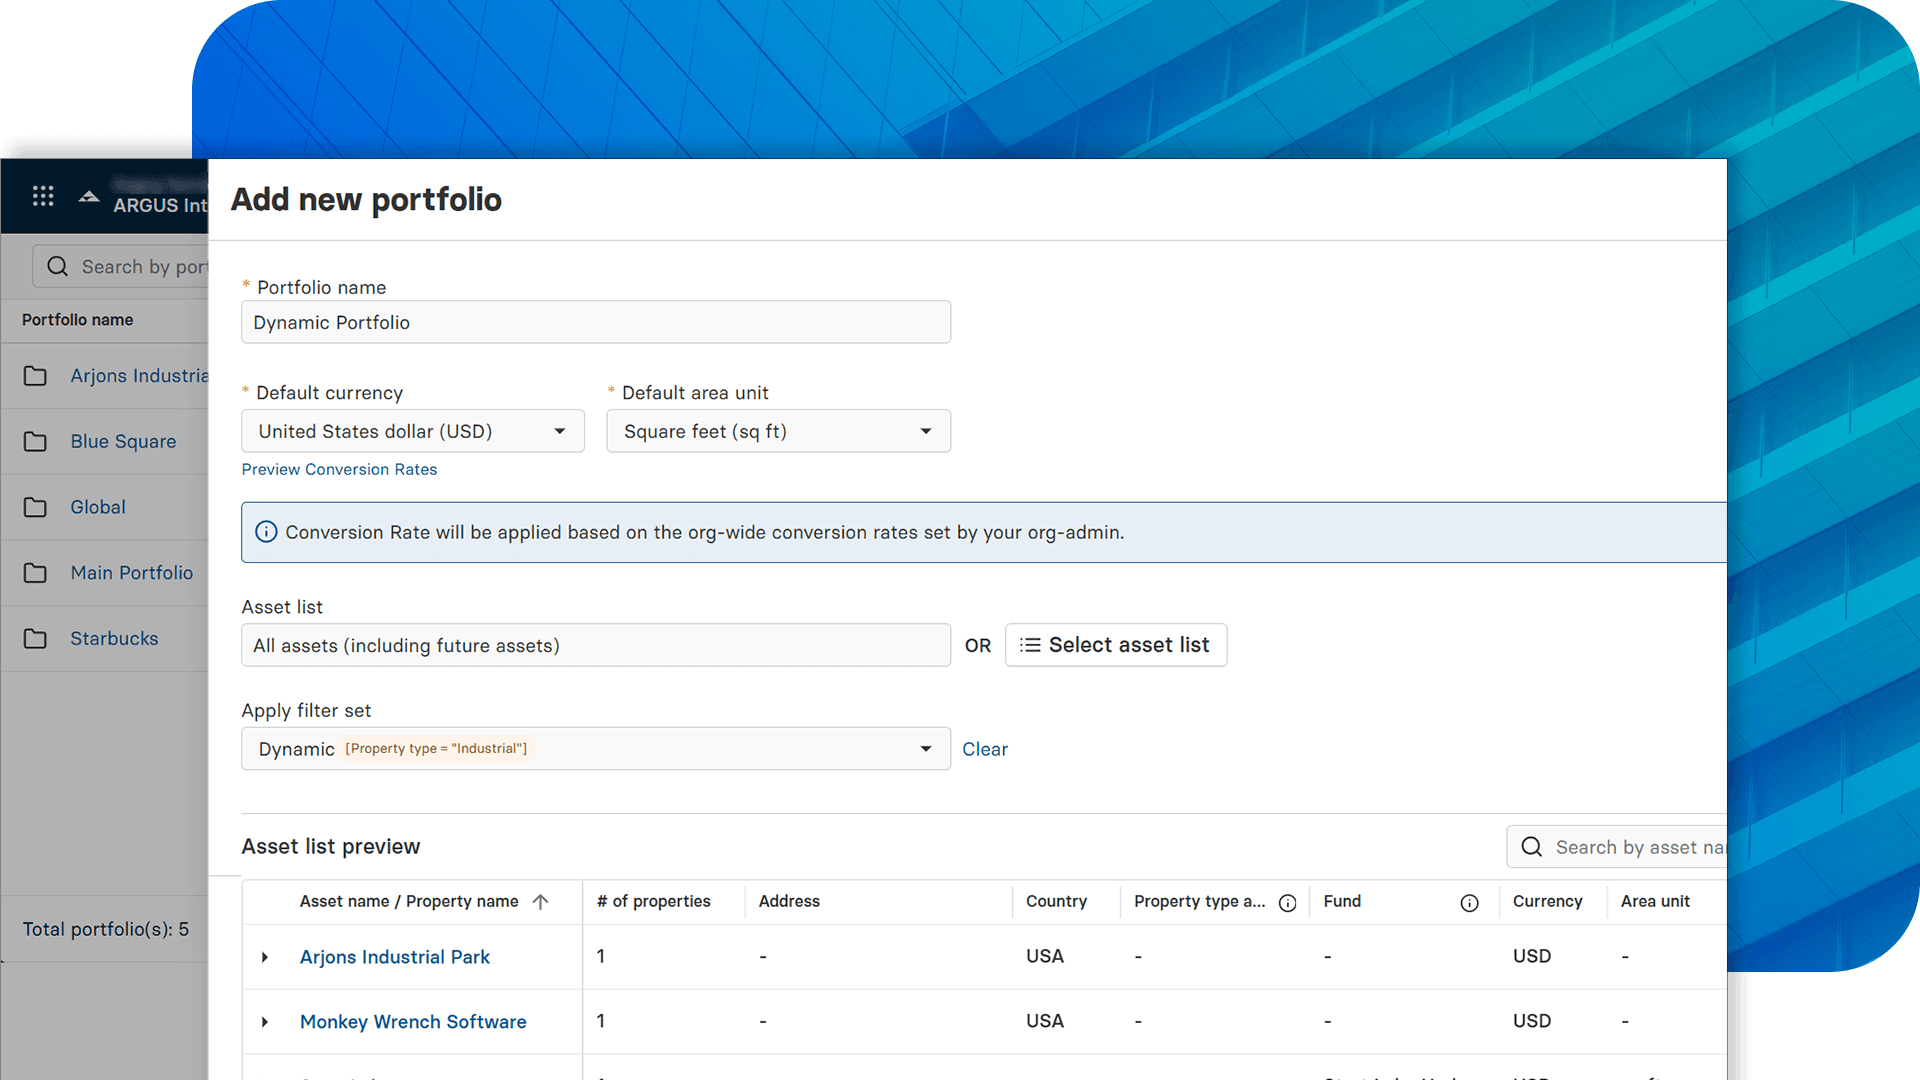This screenshot has width=1920, height=1080.
Task: Open Preview Conversion Rates
Action: pyautogui.click(x=339, y=469)
